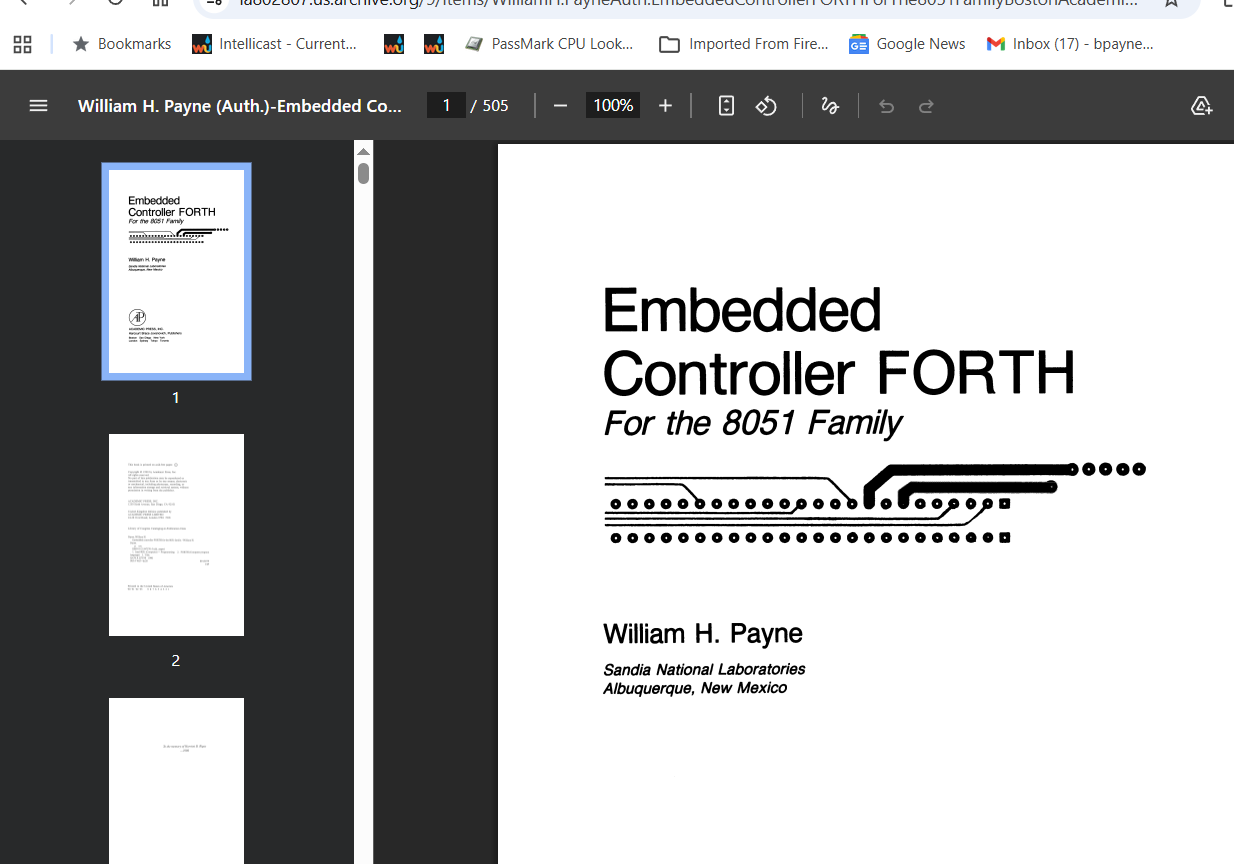Screen dimensions: 1234x864
Task: Click the page number input field
Action: [446, 106]
